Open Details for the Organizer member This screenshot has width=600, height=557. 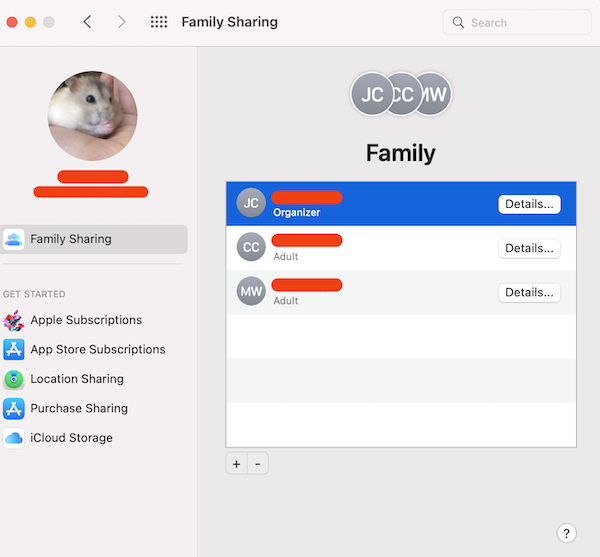point(529,204)
